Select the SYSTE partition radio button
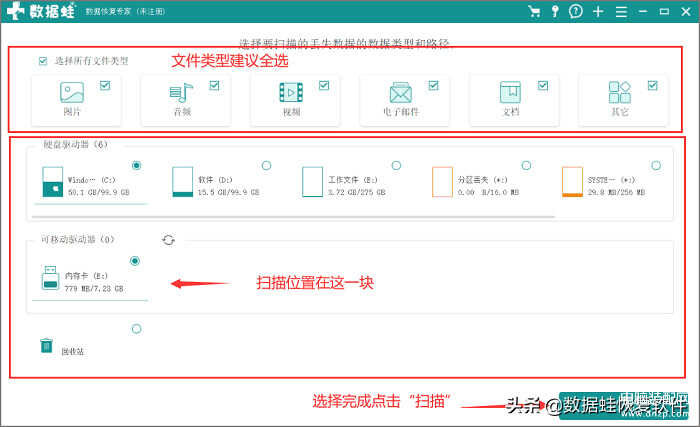This screenshot has height=427, width=700. 656,165
